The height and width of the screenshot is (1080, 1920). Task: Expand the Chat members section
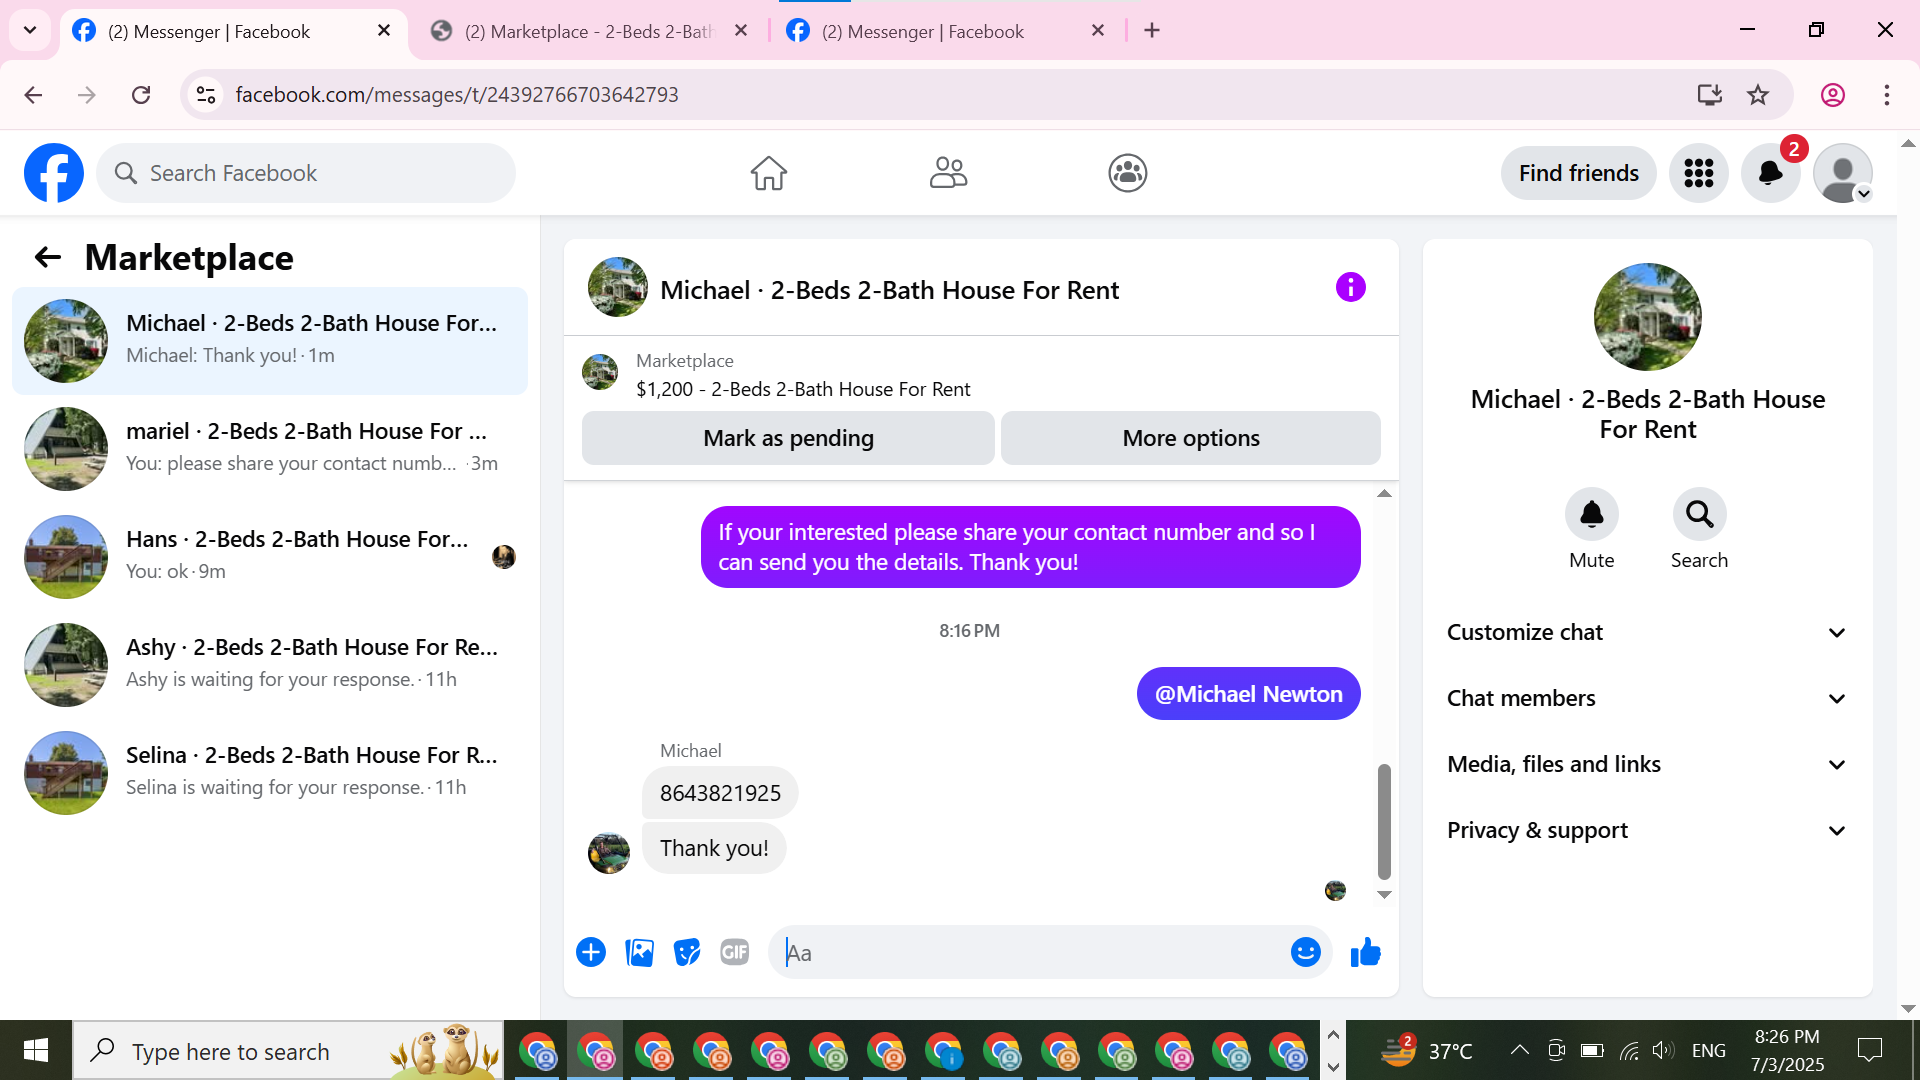pos(1647,699)
